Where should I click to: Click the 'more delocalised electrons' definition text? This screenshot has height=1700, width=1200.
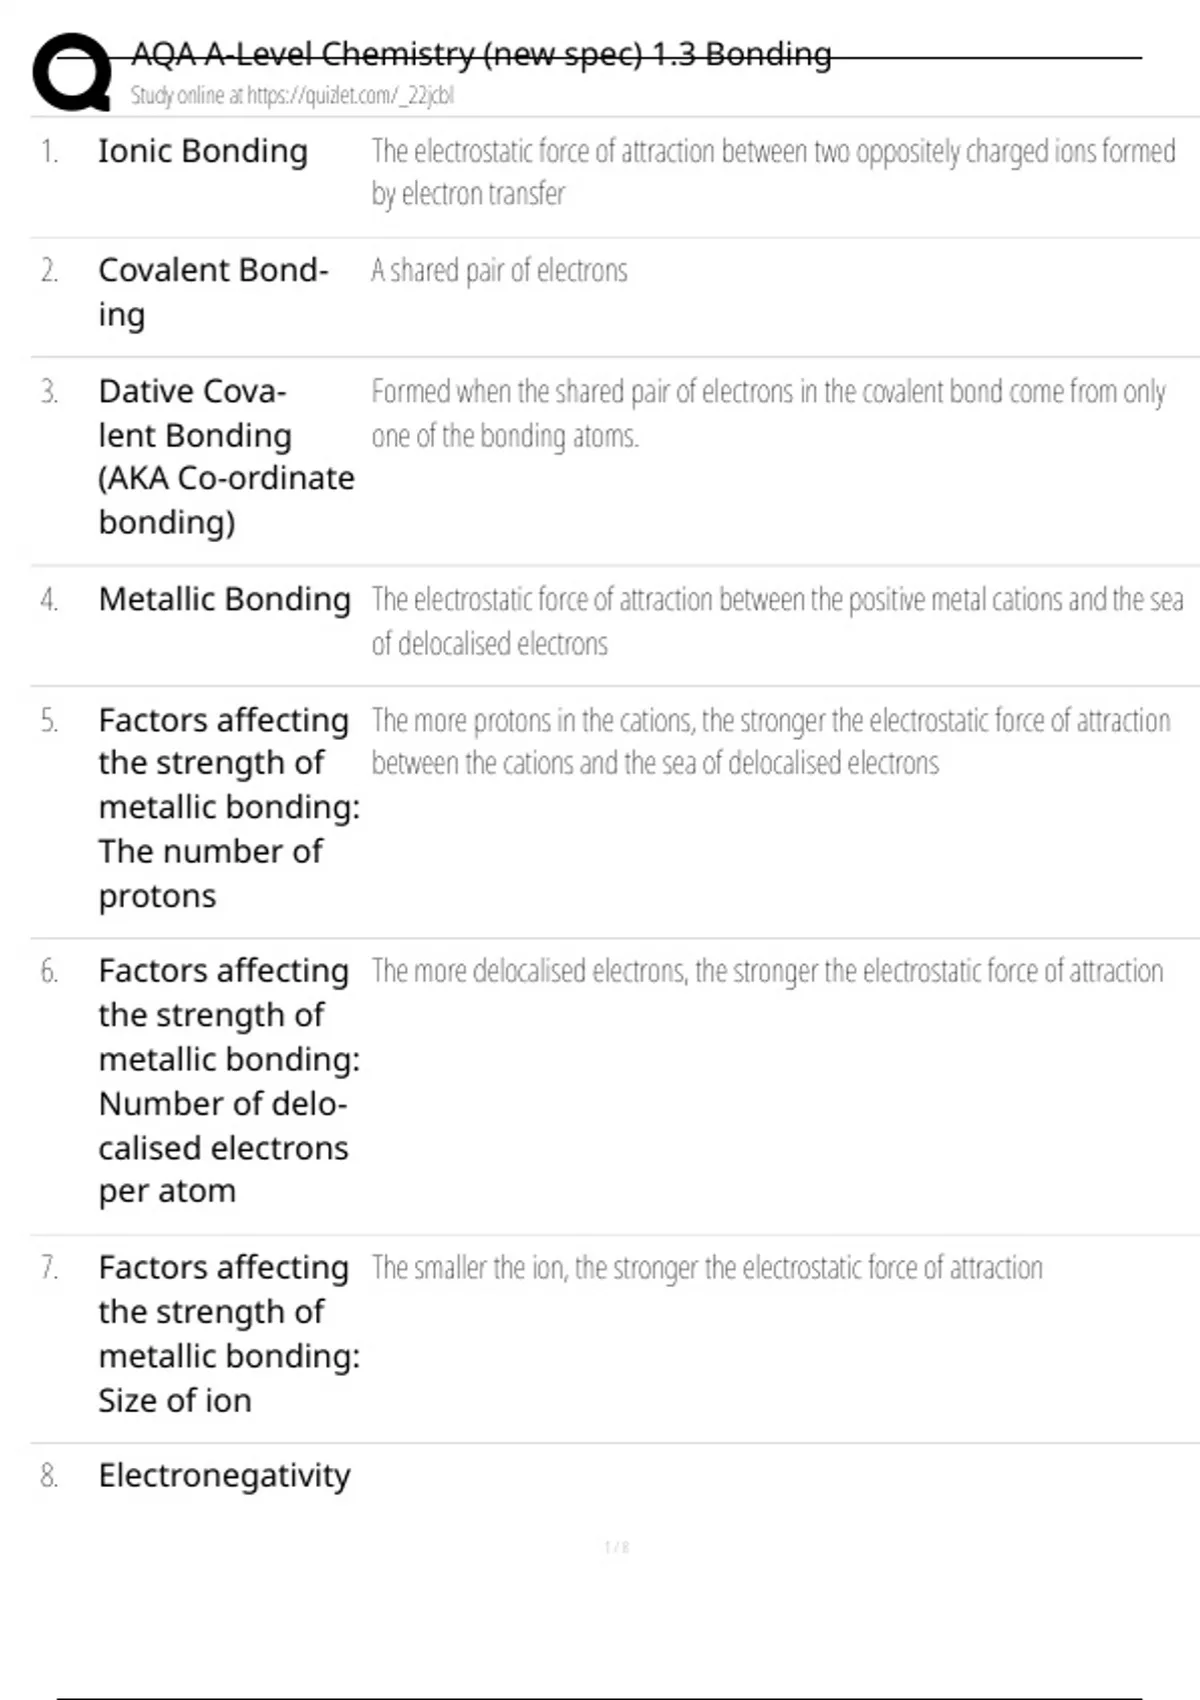(x=767, y=971)
